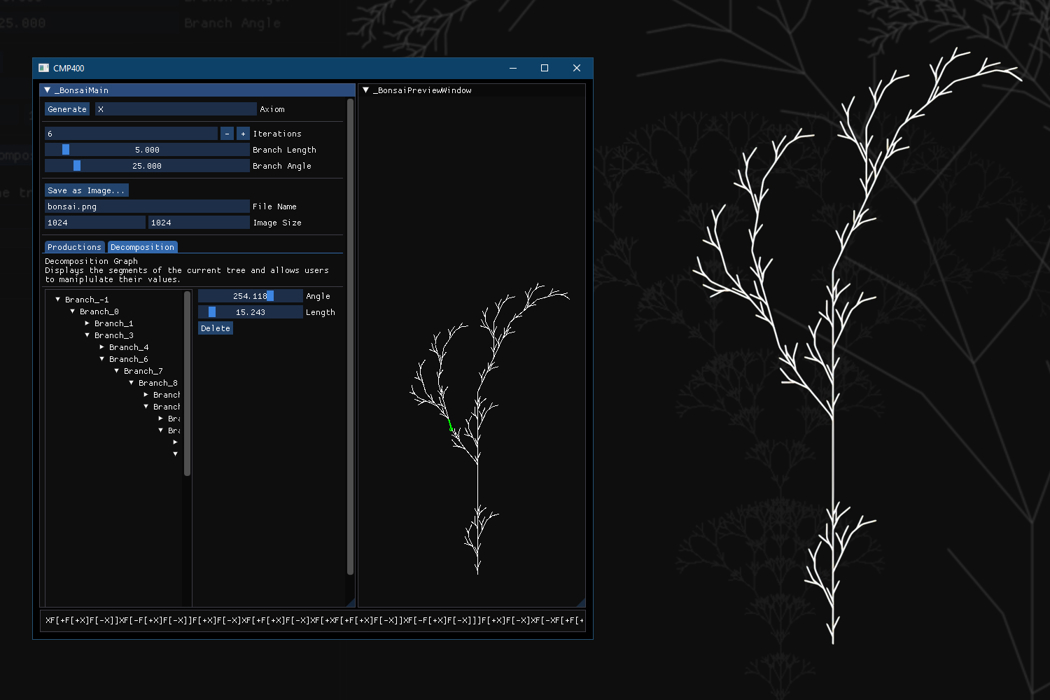This screenshot has width=1050, height=700.
Task: Maximize the CMP400 window
Action: click(x=544, y=68)
